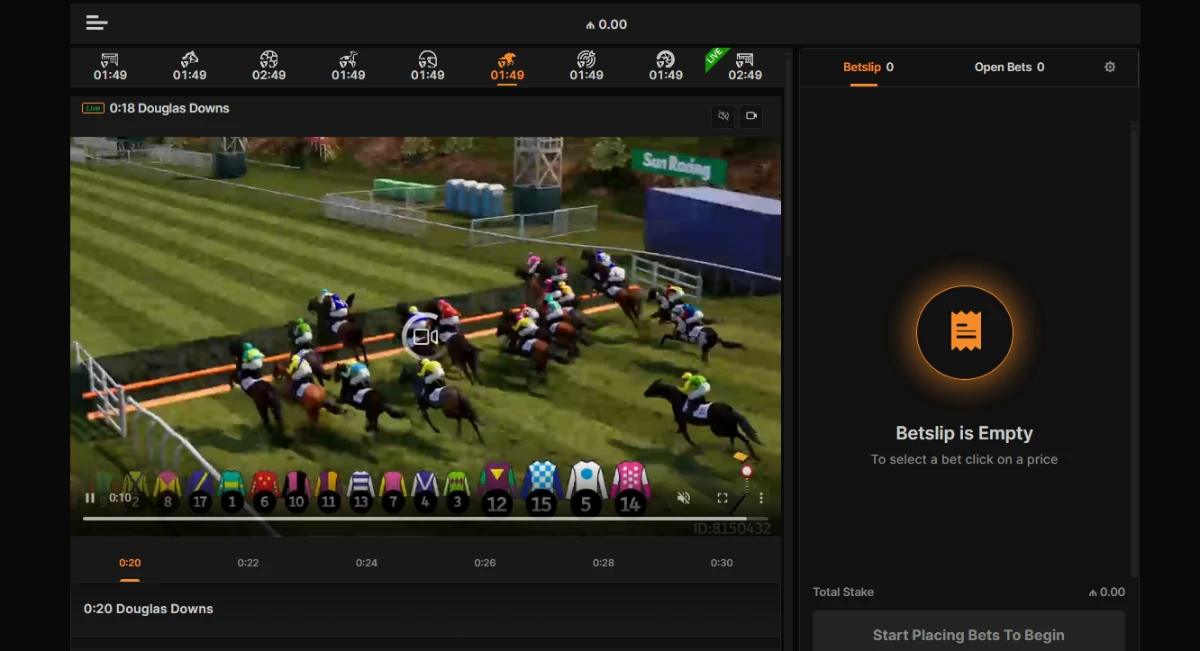Open the Live-badged goal 02:49 event
The width and height of the screenshot is (1200, 651).
coord(745,66)
